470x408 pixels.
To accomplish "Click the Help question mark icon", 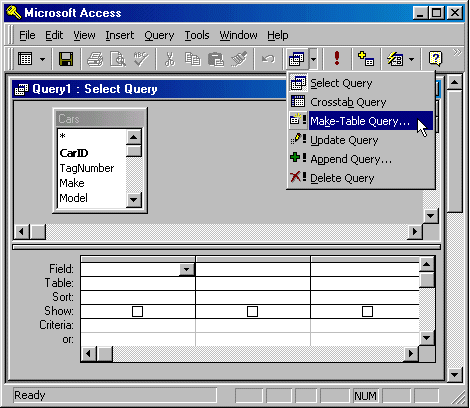I will [x=435, y=59].
